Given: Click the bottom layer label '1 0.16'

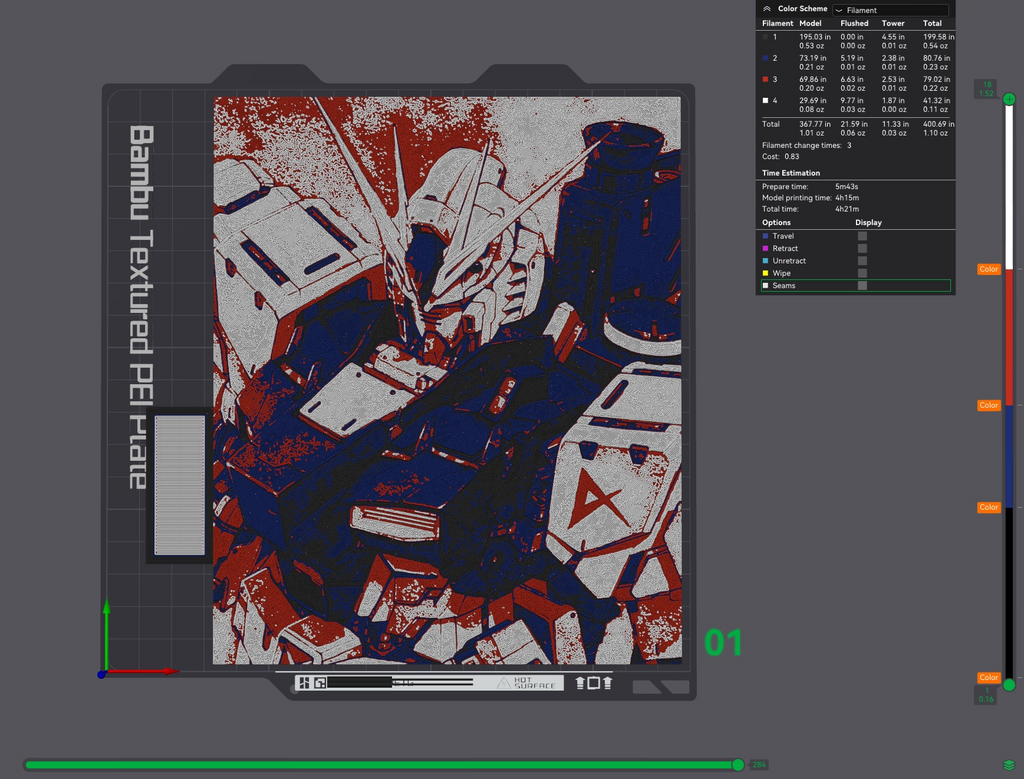Looking at the screenshot, I should 986,695.
